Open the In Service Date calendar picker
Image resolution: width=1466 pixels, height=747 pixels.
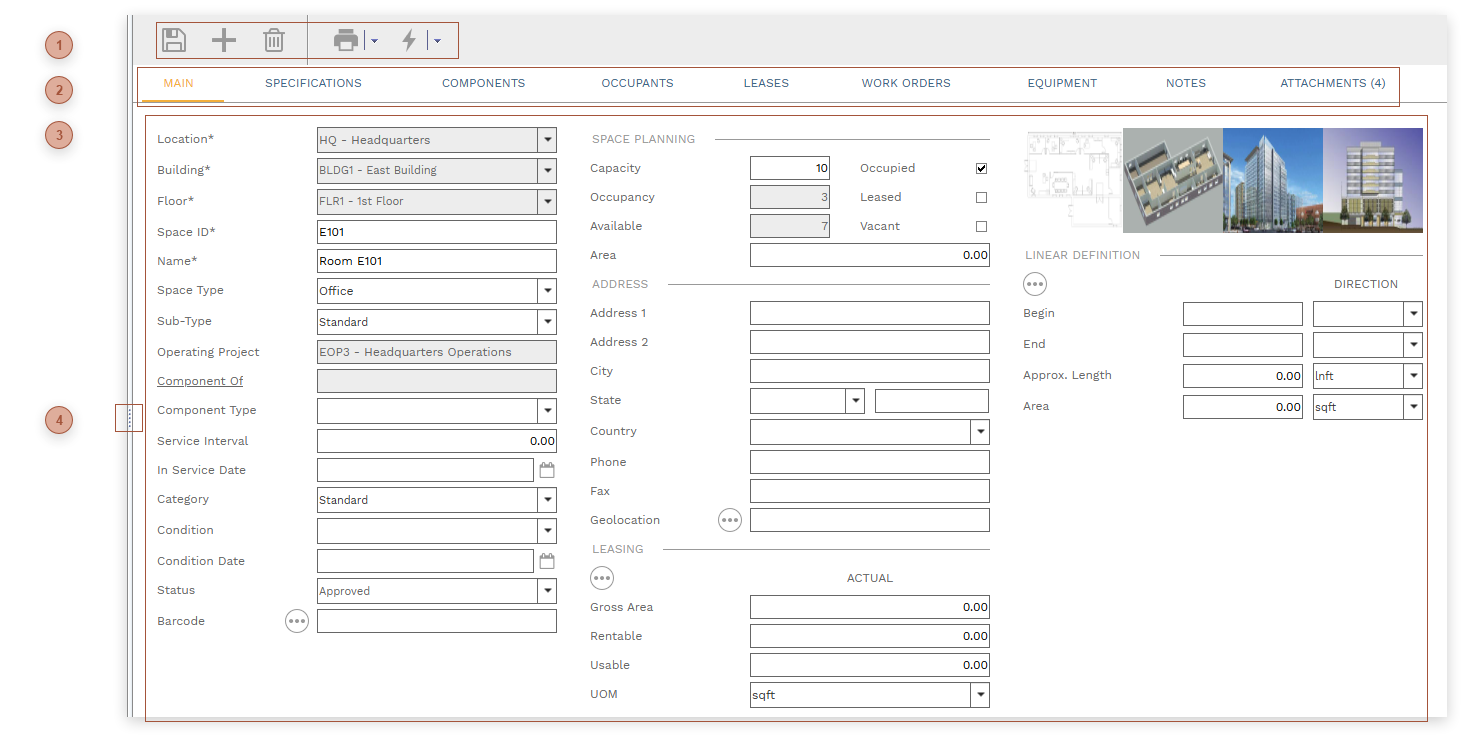pyautogui.click(x=547, y=470)
